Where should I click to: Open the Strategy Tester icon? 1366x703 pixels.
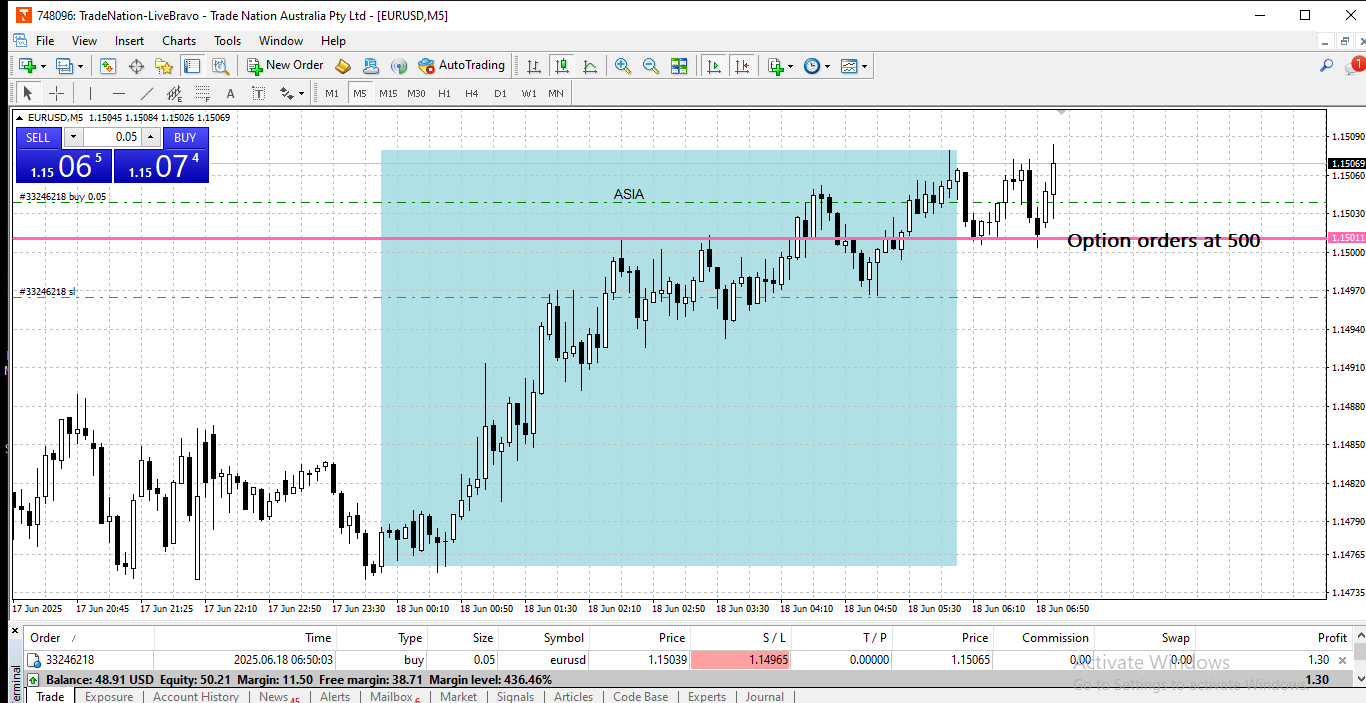click(x=221, y=66)
